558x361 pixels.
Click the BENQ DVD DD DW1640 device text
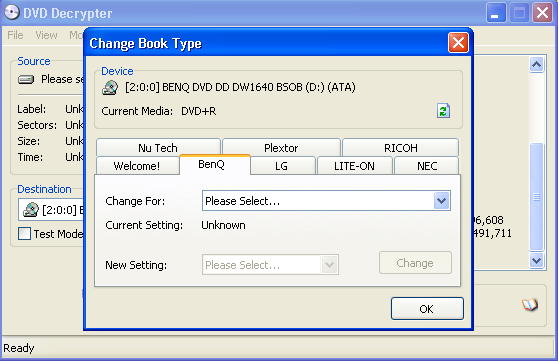[240, 87]
